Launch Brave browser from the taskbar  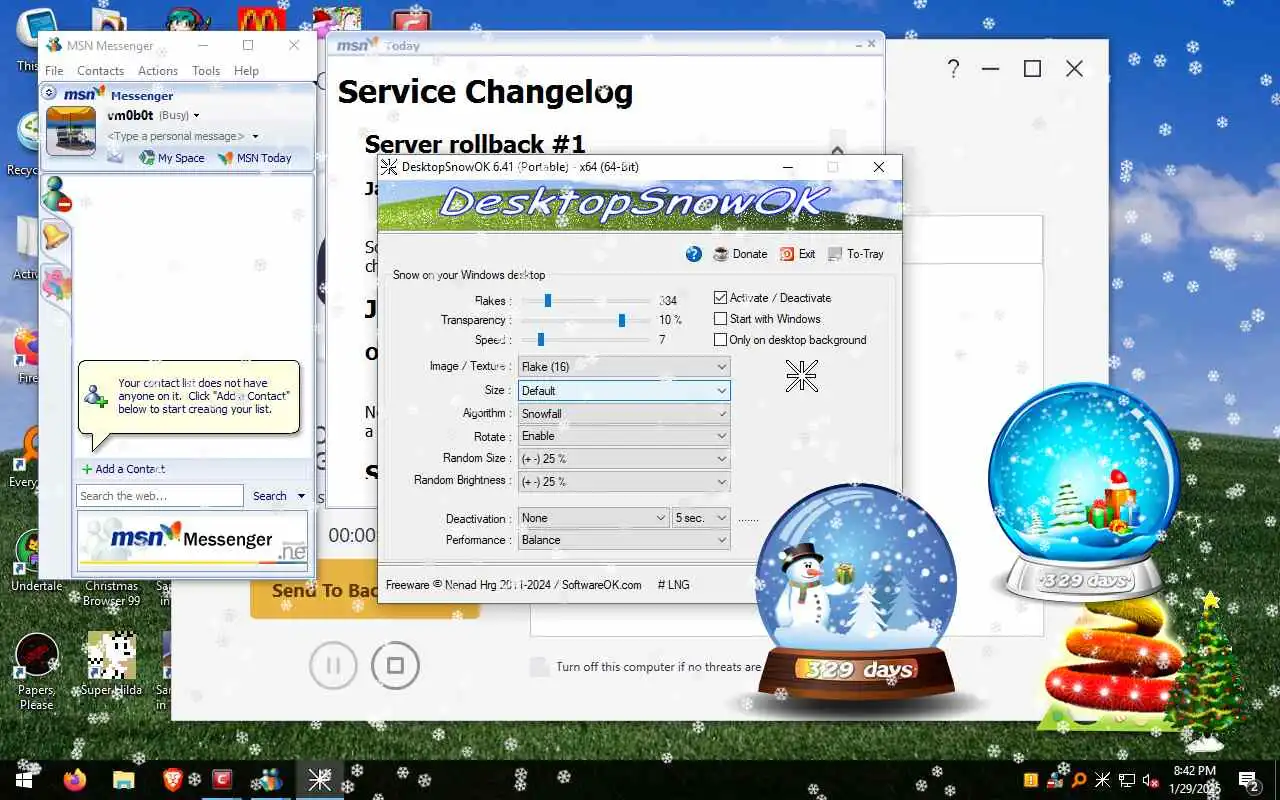click(172, 779)
